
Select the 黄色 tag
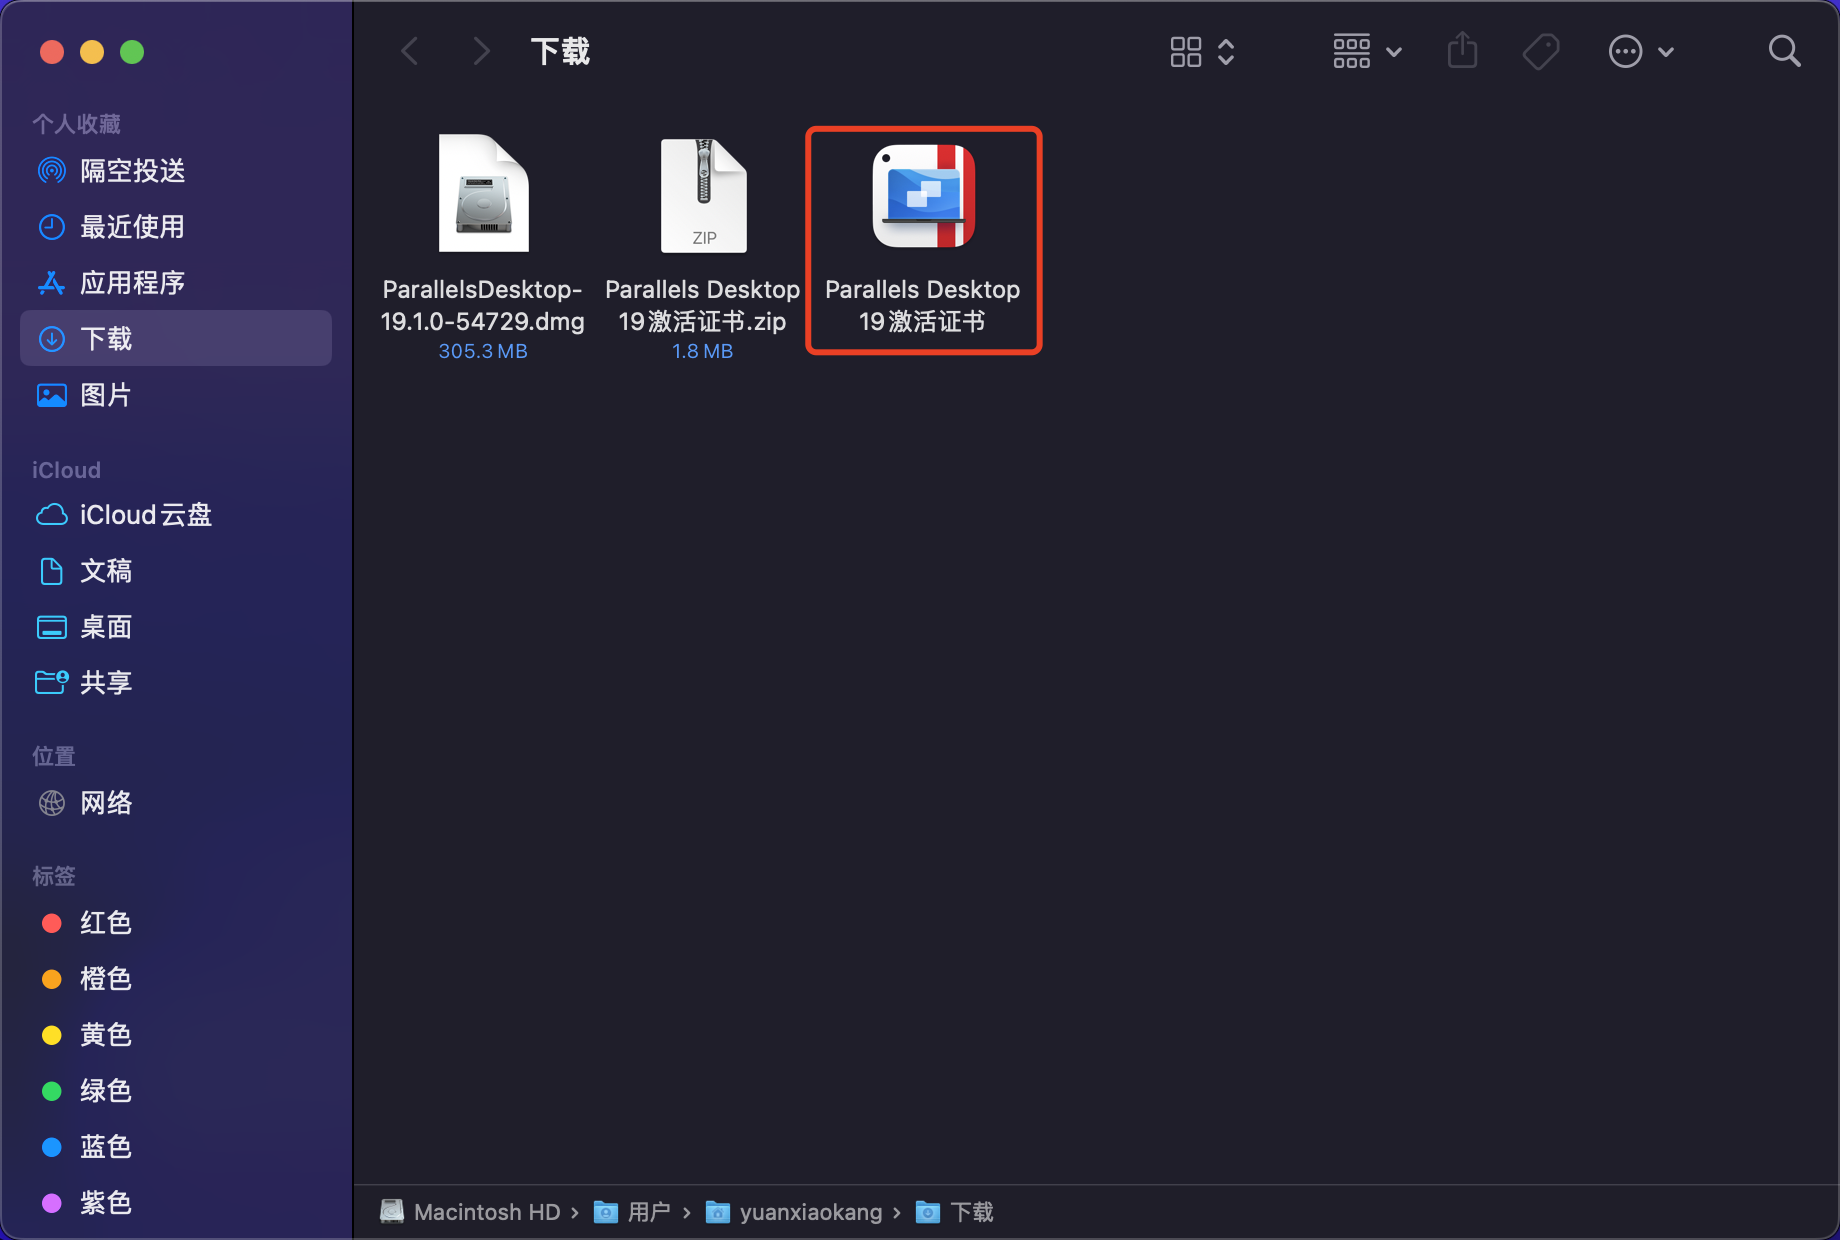(x=176, y=1035)
